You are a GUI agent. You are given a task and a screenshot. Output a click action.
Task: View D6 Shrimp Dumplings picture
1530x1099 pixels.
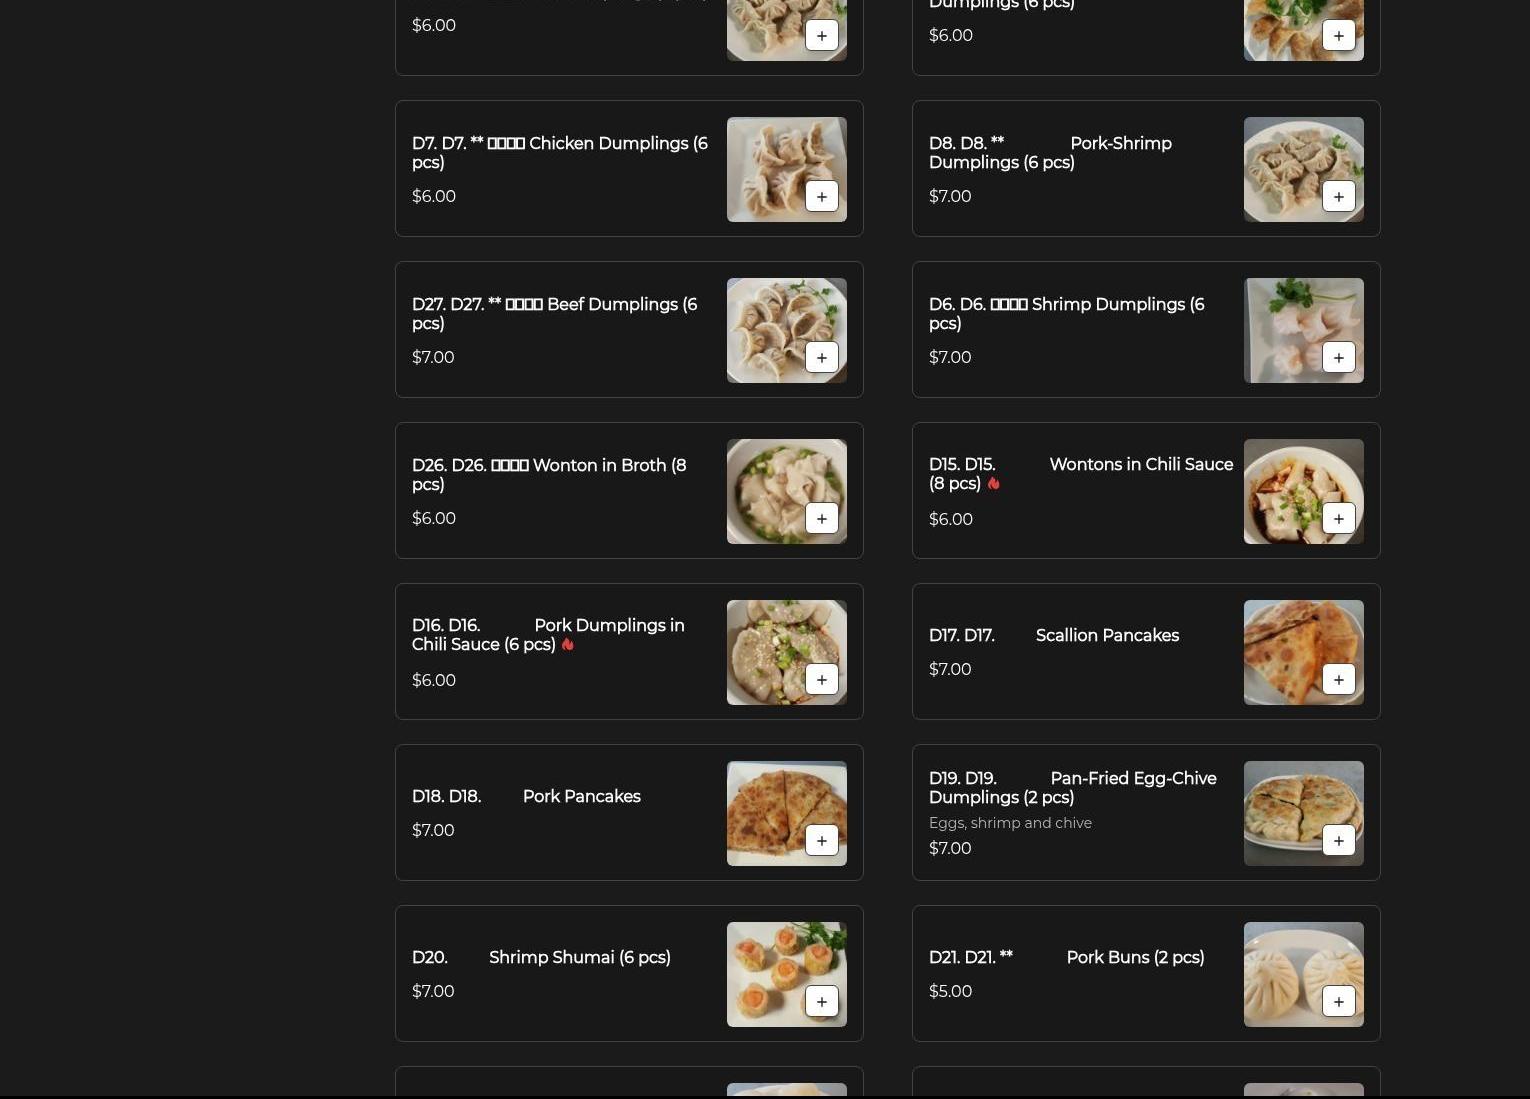click(x=1304, y=330)
